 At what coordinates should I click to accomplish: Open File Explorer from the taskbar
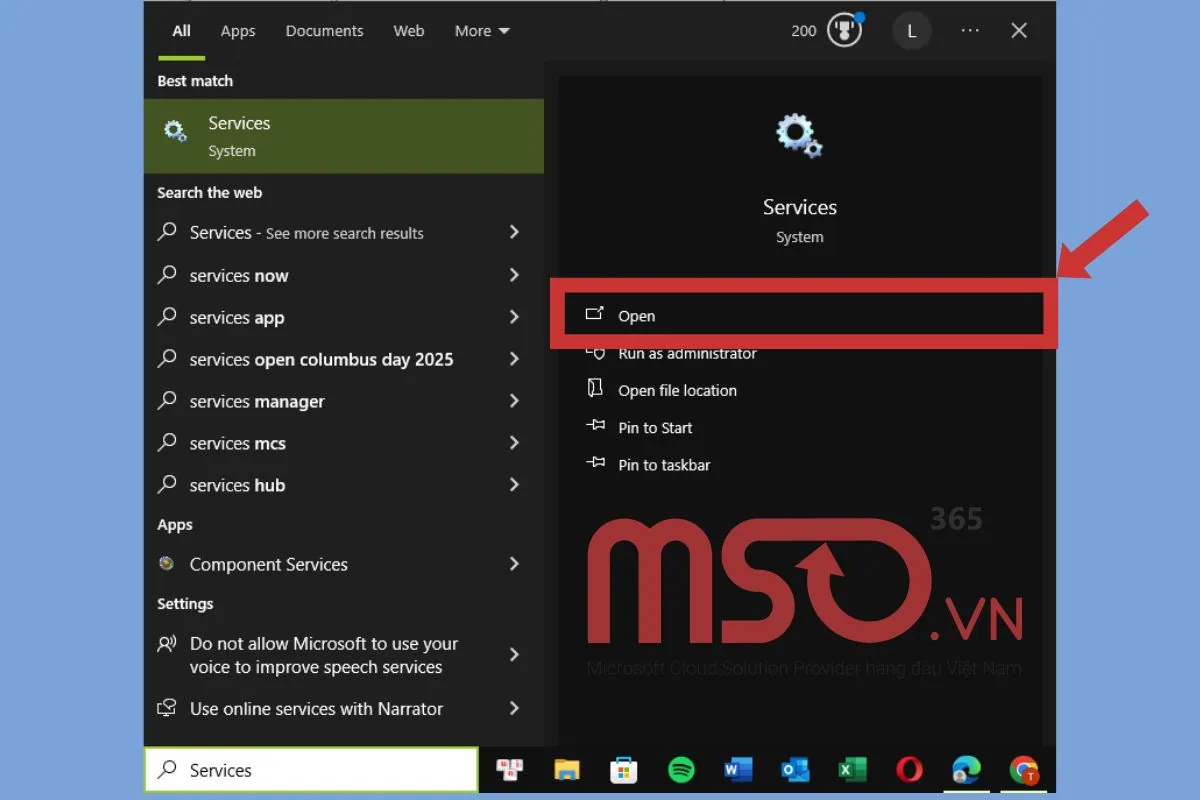(x=567, y=769)
